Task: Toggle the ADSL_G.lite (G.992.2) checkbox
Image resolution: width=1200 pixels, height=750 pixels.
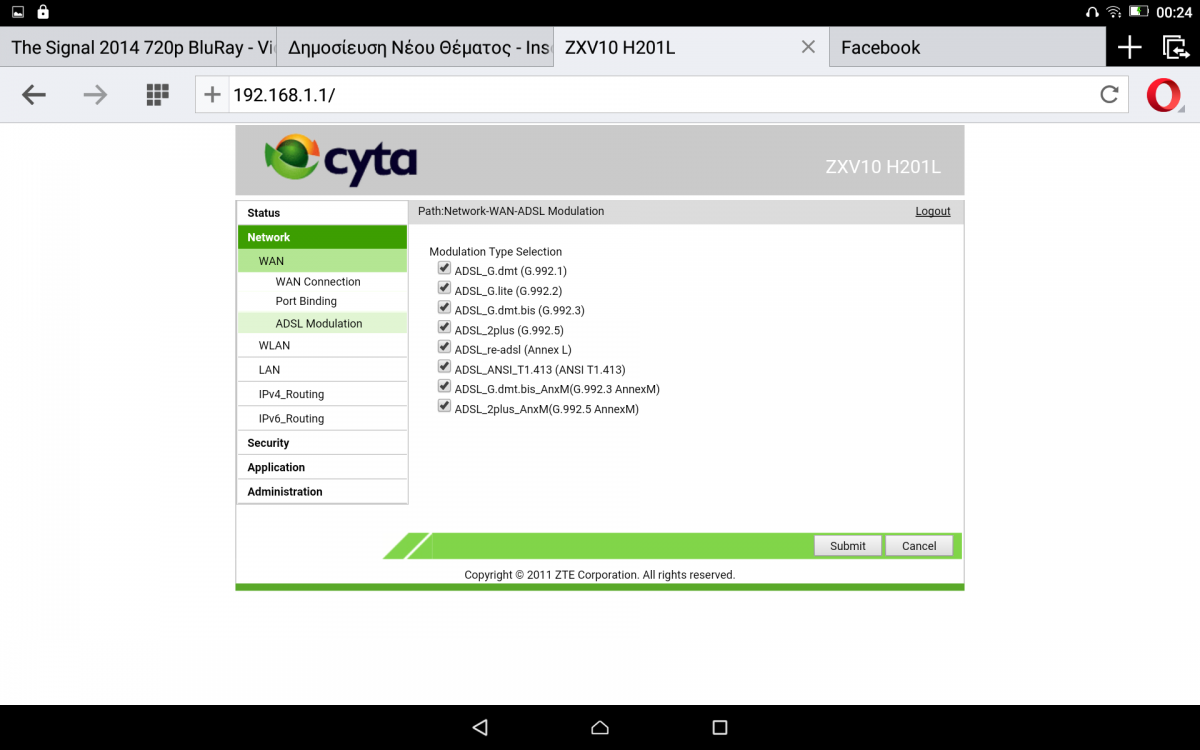Action: coord(444,288)
